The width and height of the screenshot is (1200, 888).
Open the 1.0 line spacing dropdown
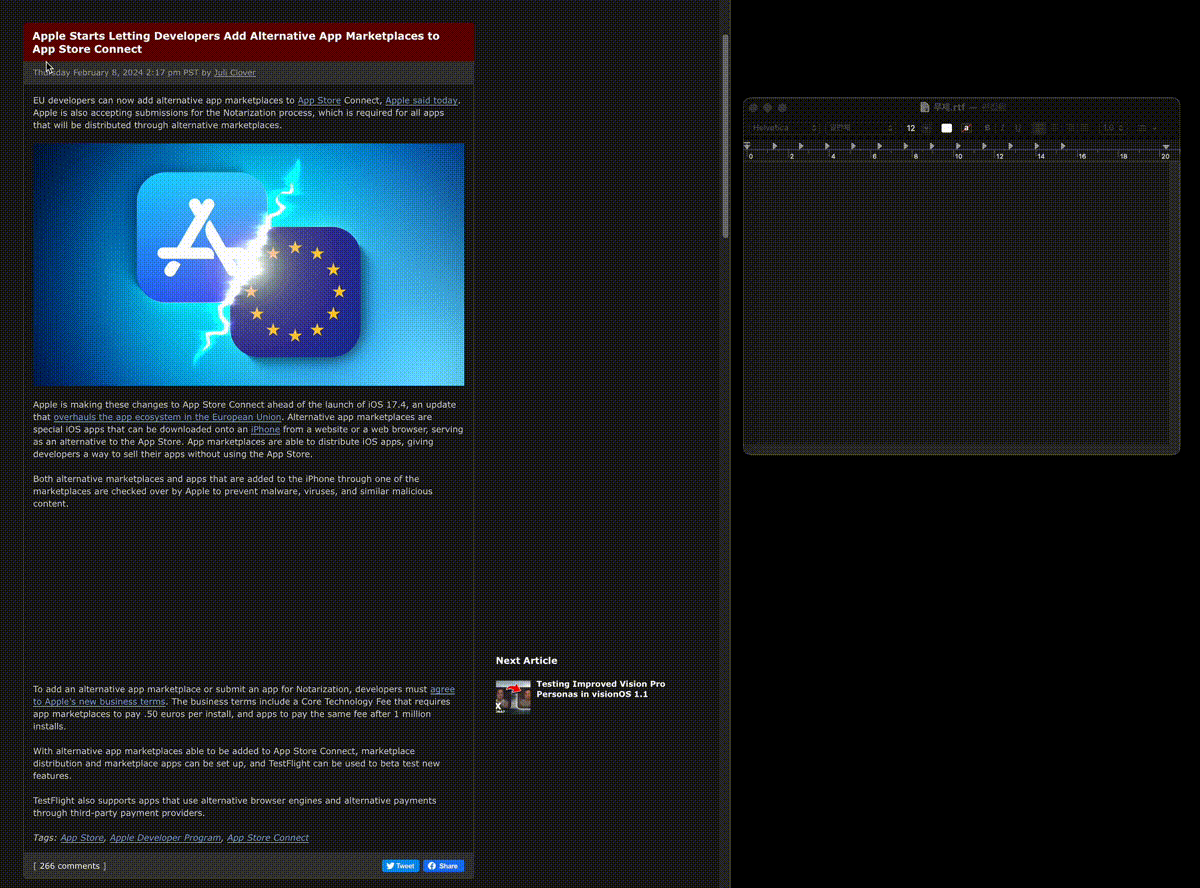tap(1112, 128)
